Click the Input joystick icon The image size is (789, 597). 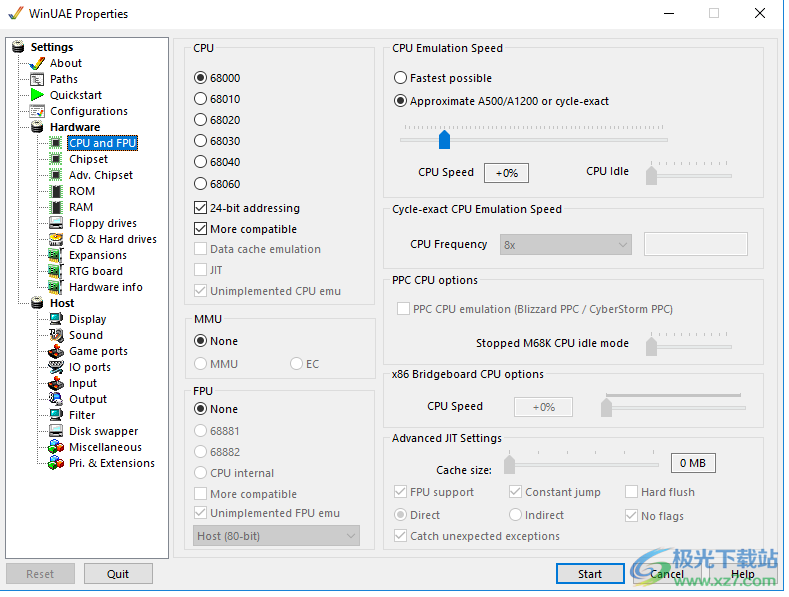click(x=56, y=384)
